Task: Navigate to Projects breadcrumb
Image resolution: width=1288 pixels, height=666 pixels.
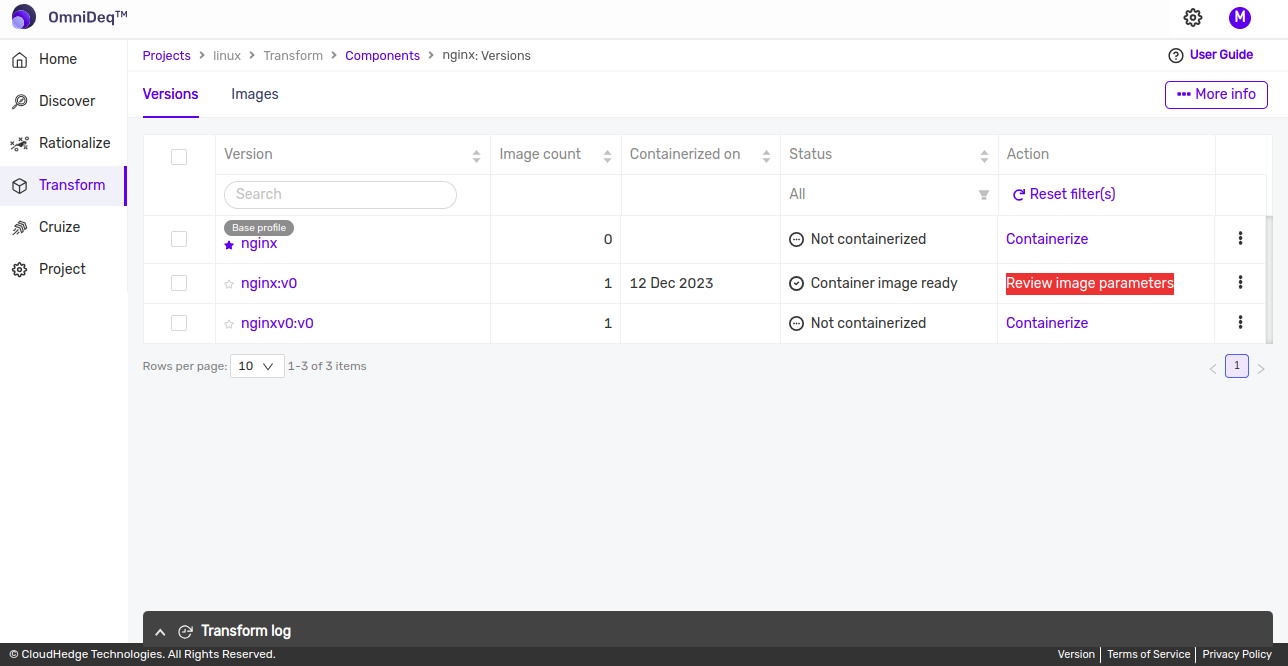Action: click(x=167, y=56)
